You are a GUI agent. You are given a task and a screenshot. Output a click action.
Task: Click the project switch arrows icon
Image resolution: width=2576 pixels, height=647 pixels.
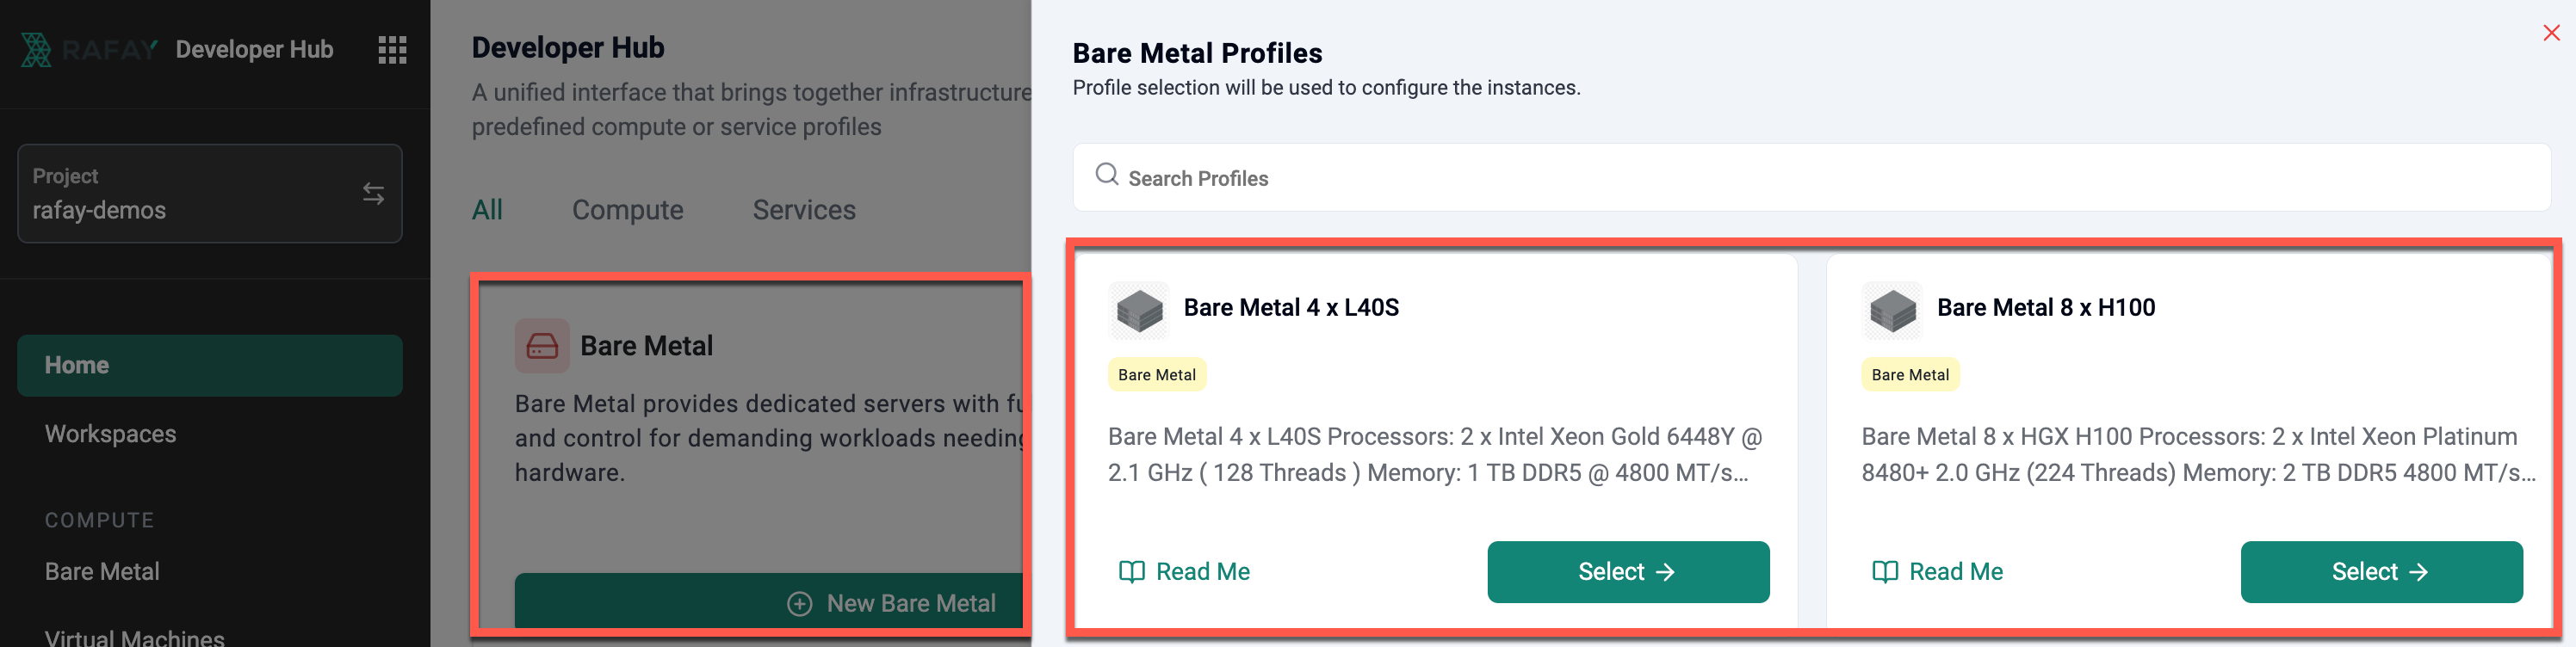click(373, 193)
